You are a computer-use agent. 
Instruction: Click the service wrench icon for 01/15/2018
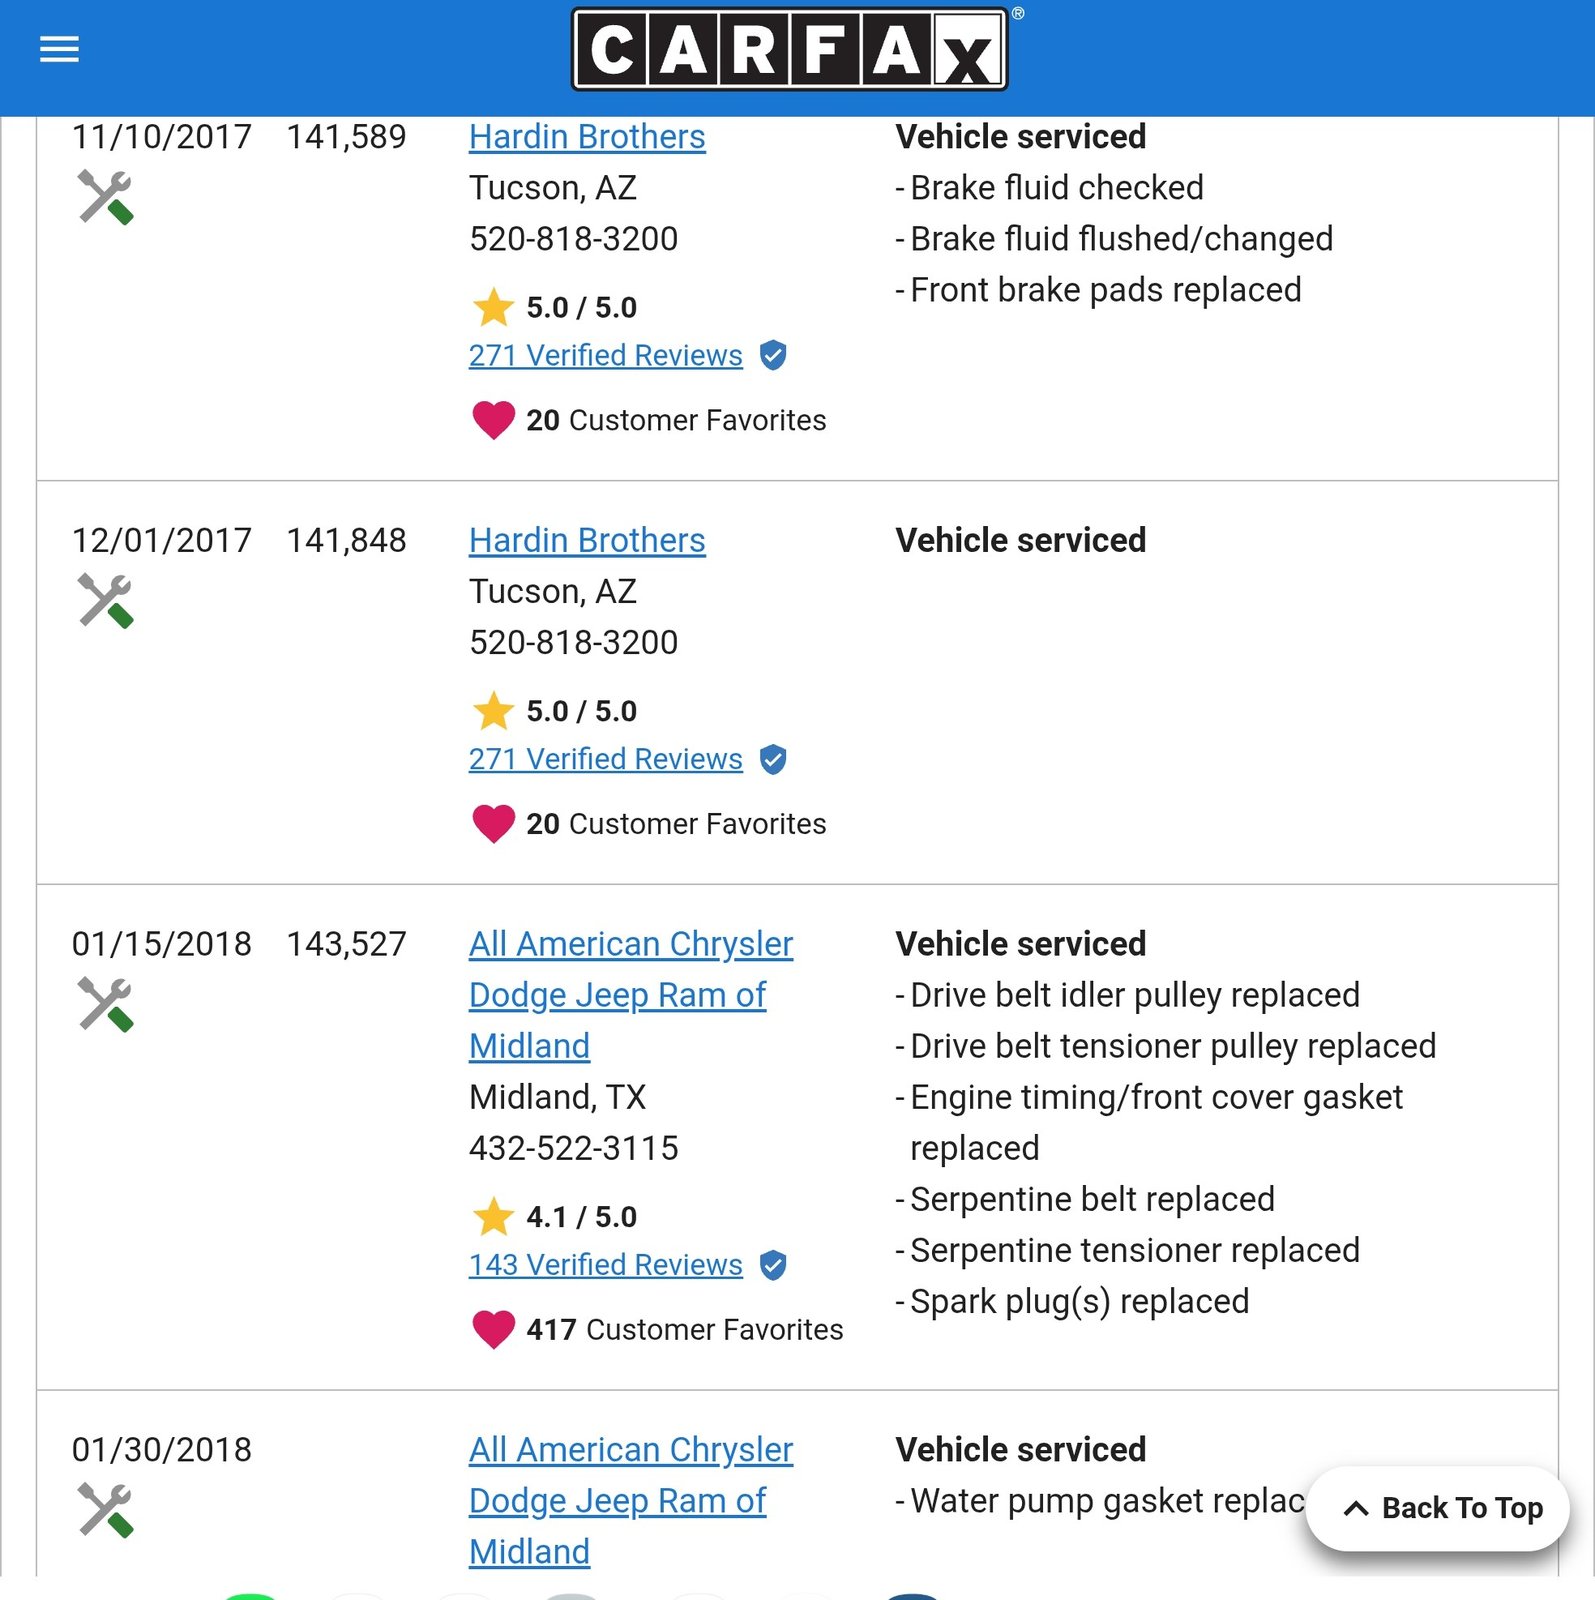point(105,1004)
